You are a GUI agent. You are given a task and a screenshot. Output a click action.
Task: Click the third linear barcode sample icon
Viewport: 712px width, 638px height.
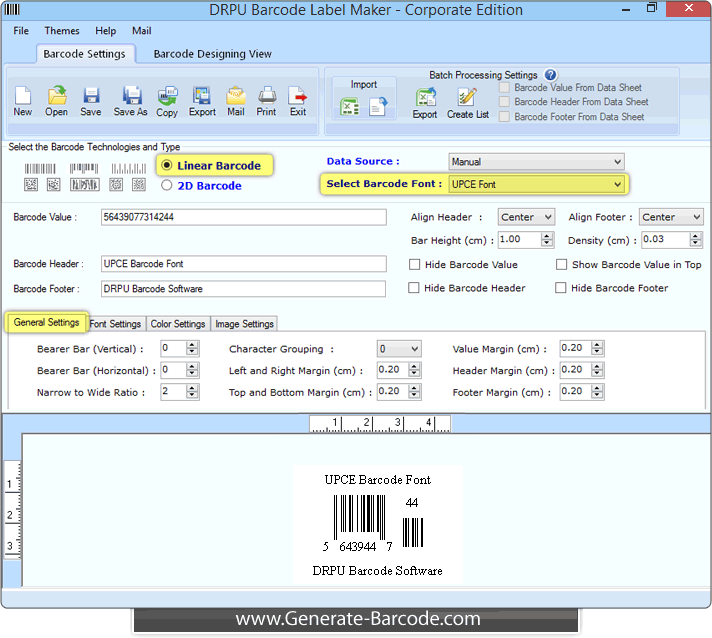(x=129, y=169)
